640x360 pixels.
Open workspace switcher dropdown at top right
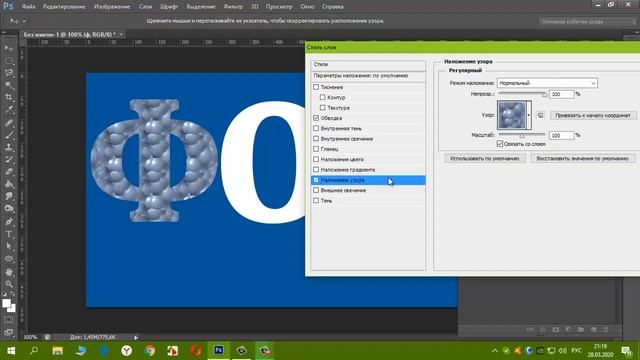click(587, 21)
